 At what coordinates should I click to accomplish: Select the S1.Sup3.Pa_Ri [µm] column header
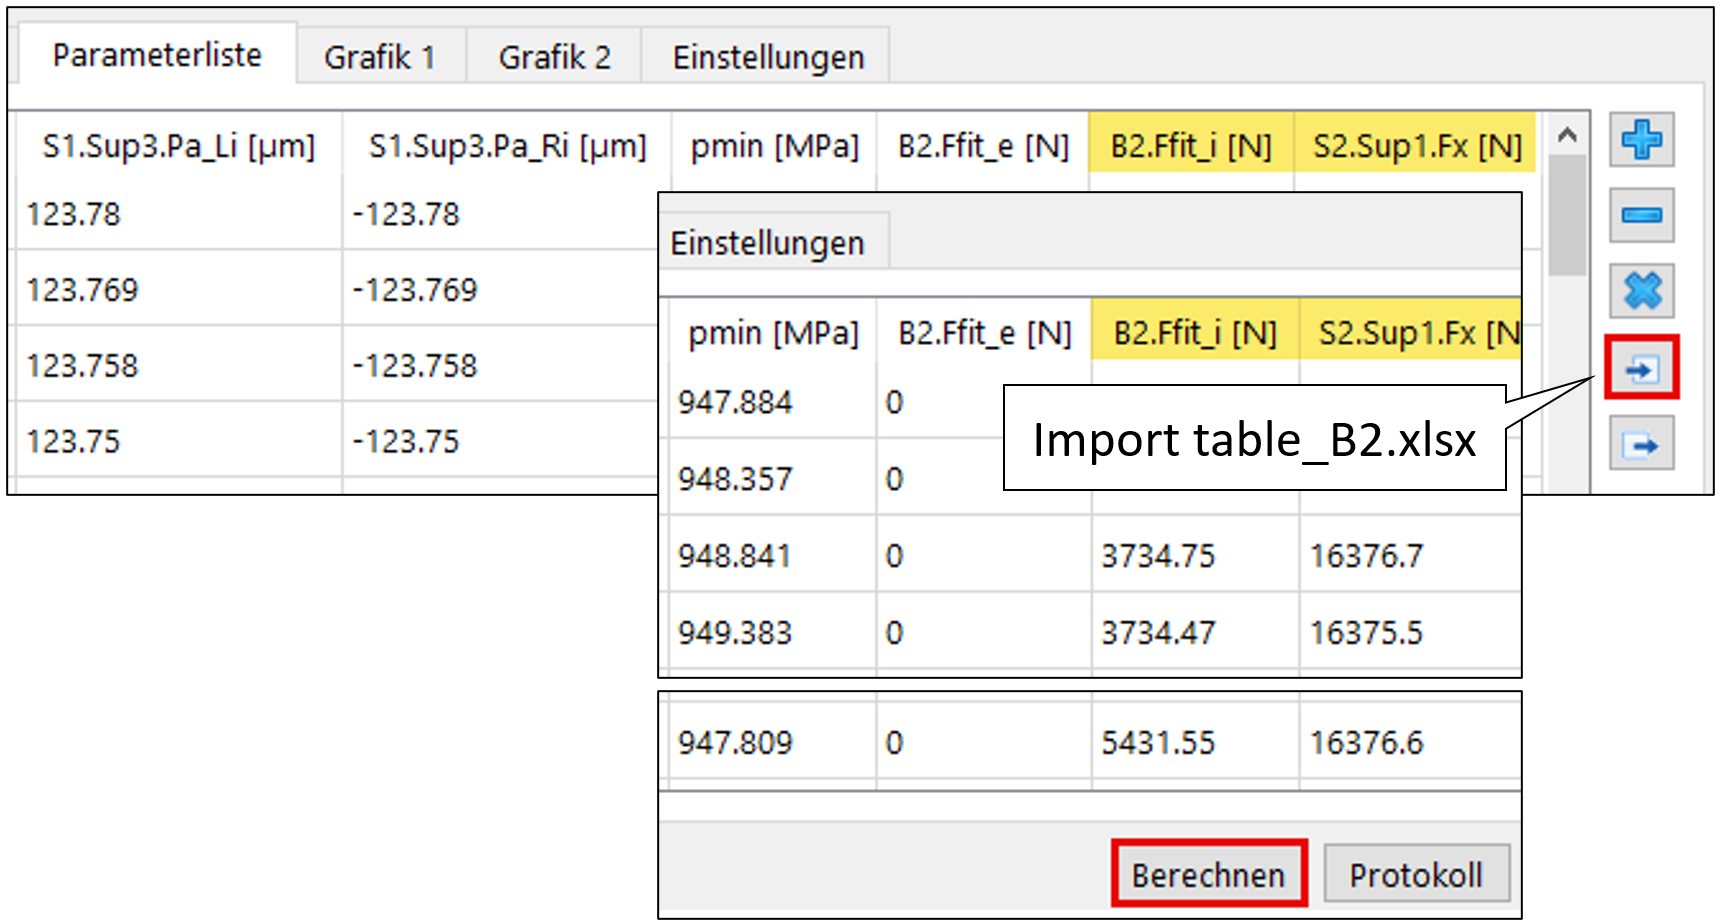tap(507, 147)
